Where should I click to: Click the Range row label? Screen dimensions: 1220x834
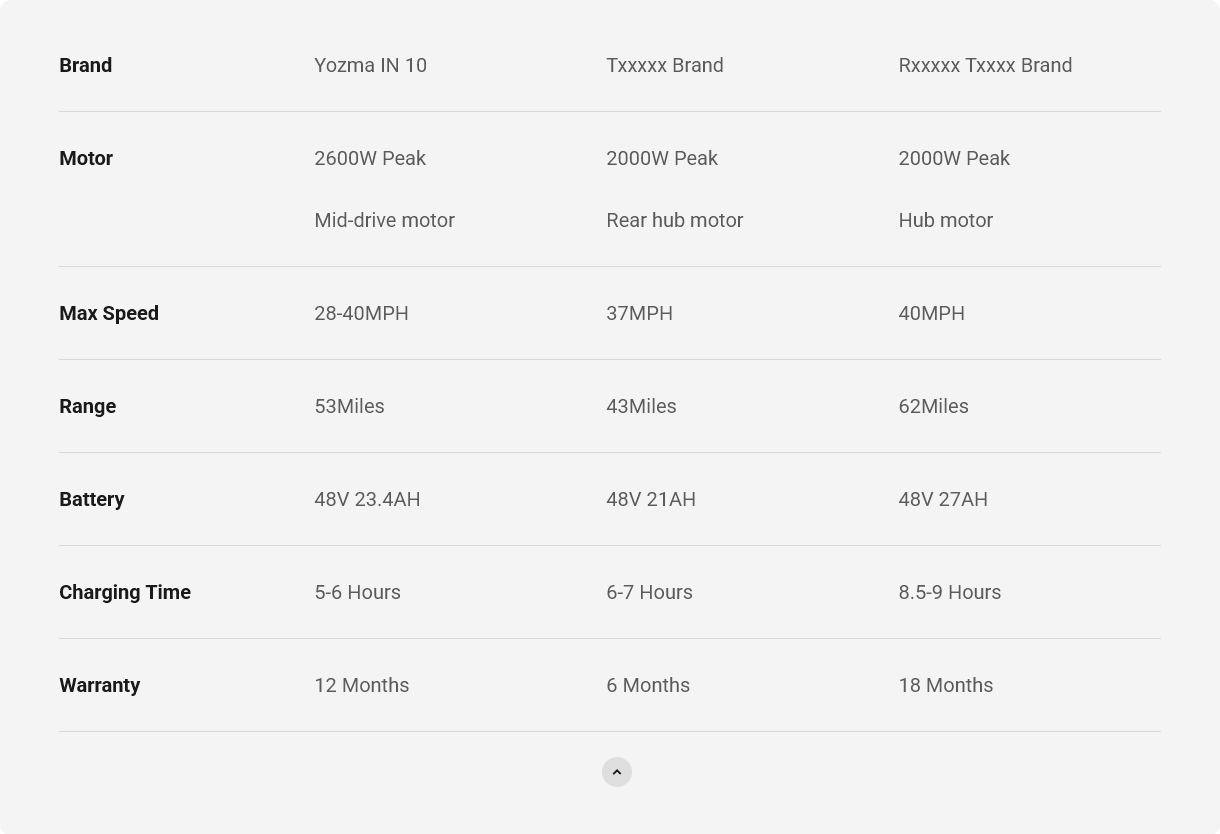click(x=88, y=406)
